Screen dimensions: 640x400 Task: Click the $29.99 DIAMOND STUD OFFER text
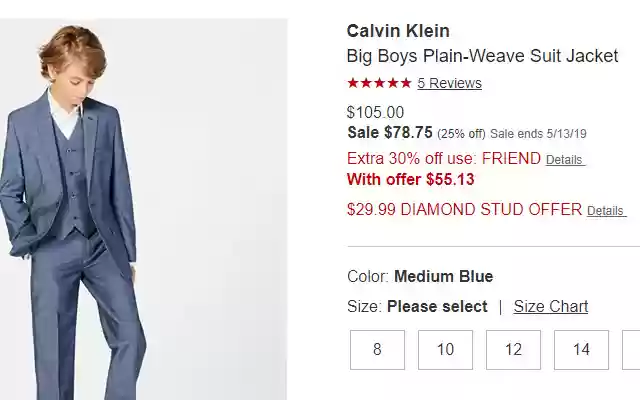click(x=464, y=210)
